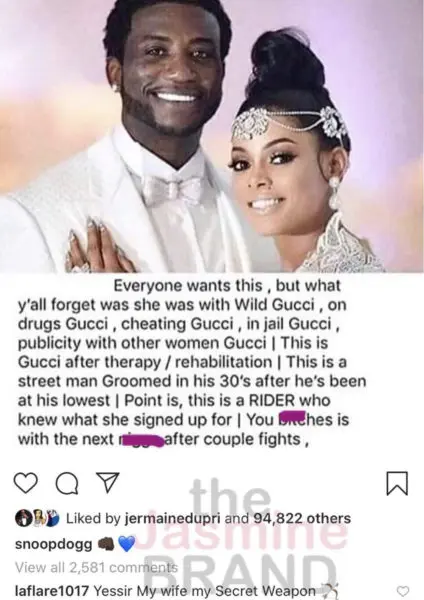This screenshot has width=424, height=600.
Task: Tap the wedding photo of the couple
Action: pyautogui.click(x=212, y=136)
